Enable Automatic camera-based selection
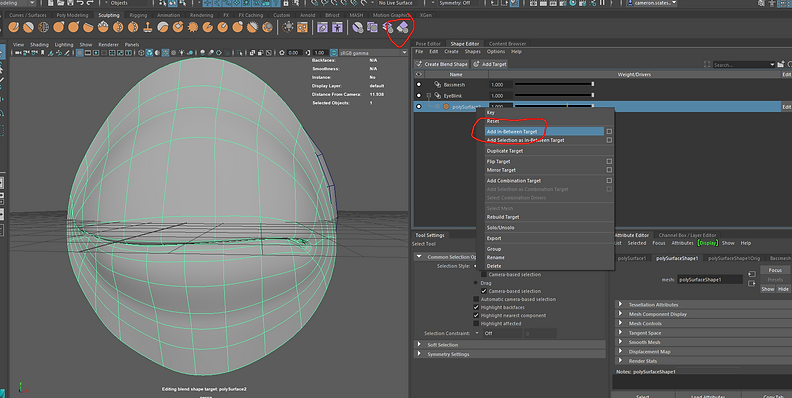The image size is (792, 398). (x=476, y=300)
